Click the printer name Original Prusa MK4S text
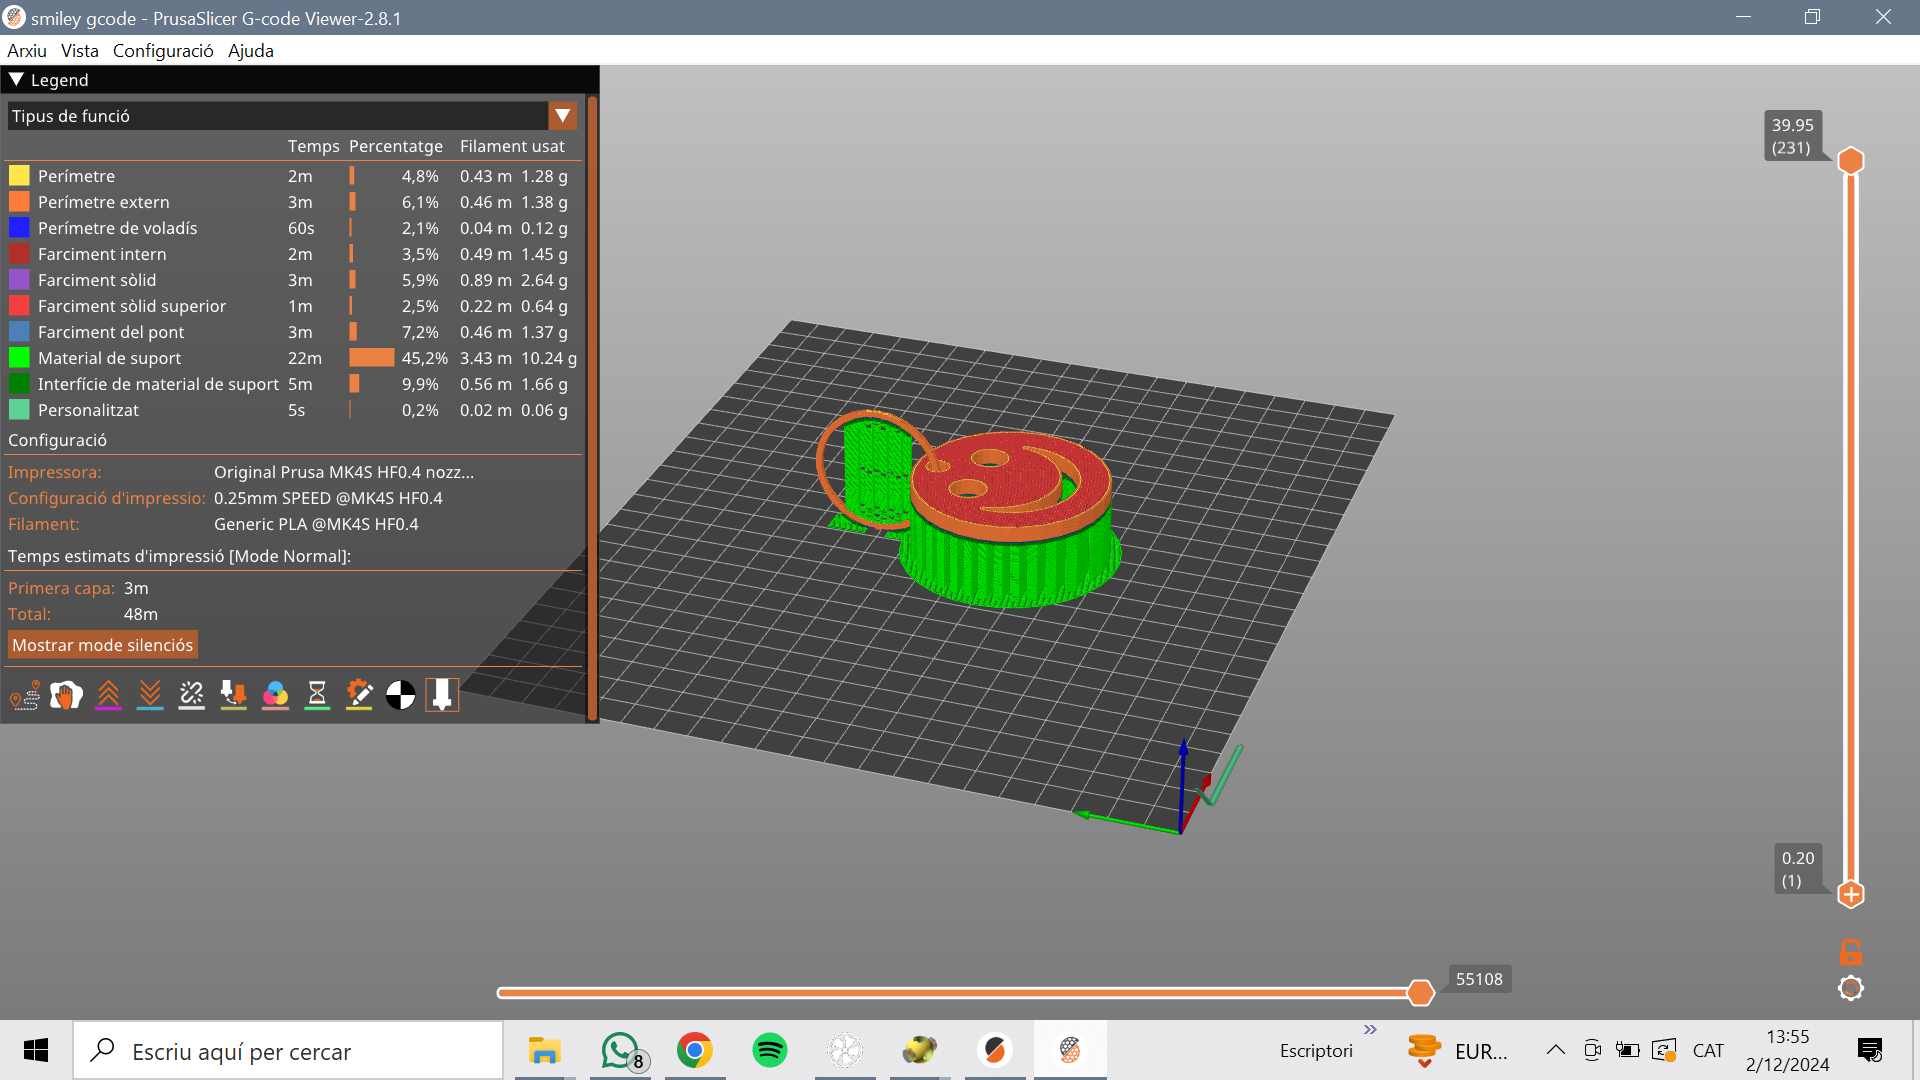Viewport: 1920px width, 1080px height. (344, 472)
